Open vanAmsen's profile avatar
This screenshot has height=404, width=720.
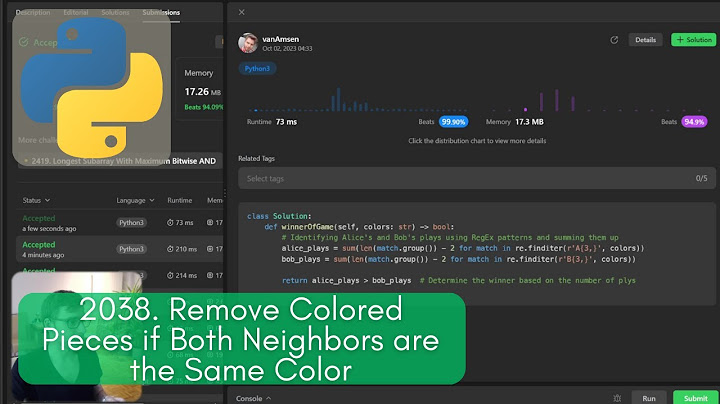coord(248,43)
